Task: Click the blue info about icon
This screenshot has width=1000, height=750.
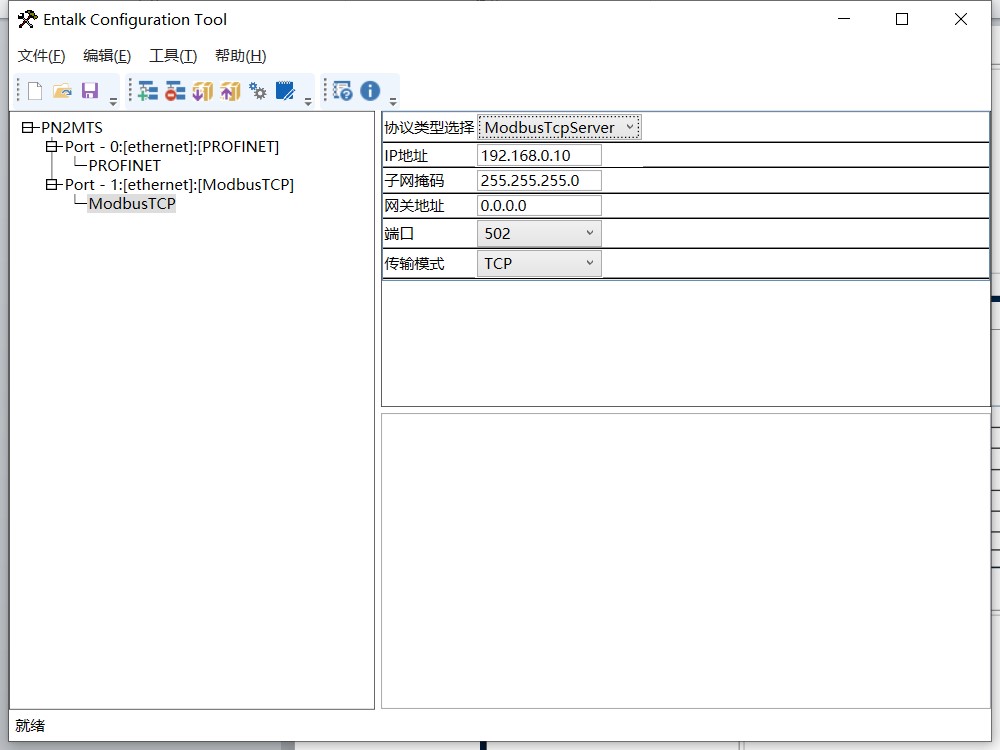Action: click(370, 91)
